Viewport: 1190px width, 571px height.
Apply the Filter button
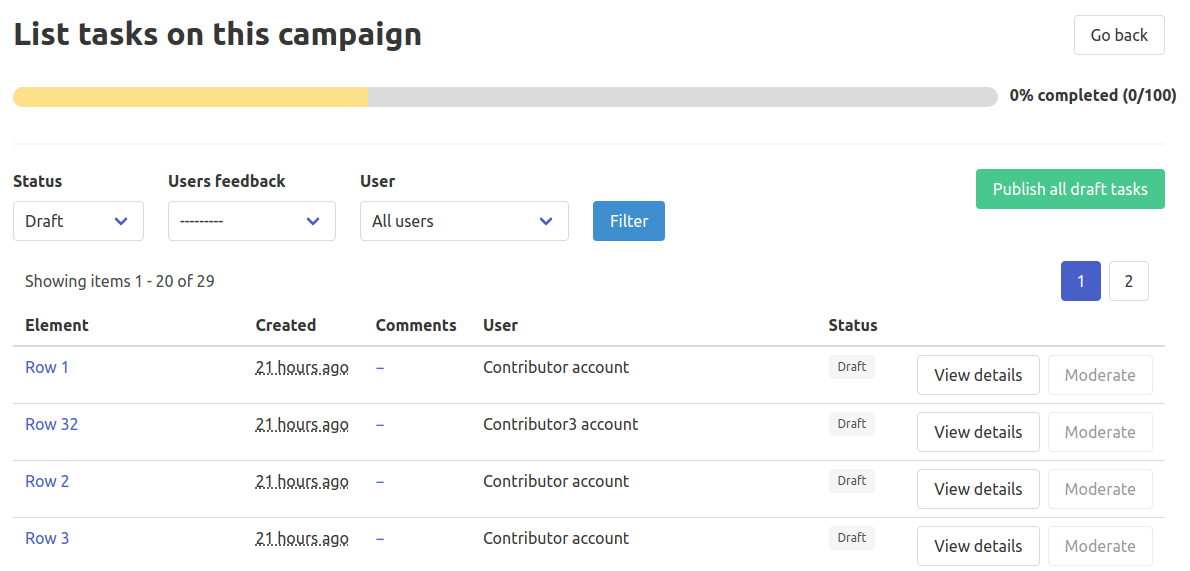point(628,221)
